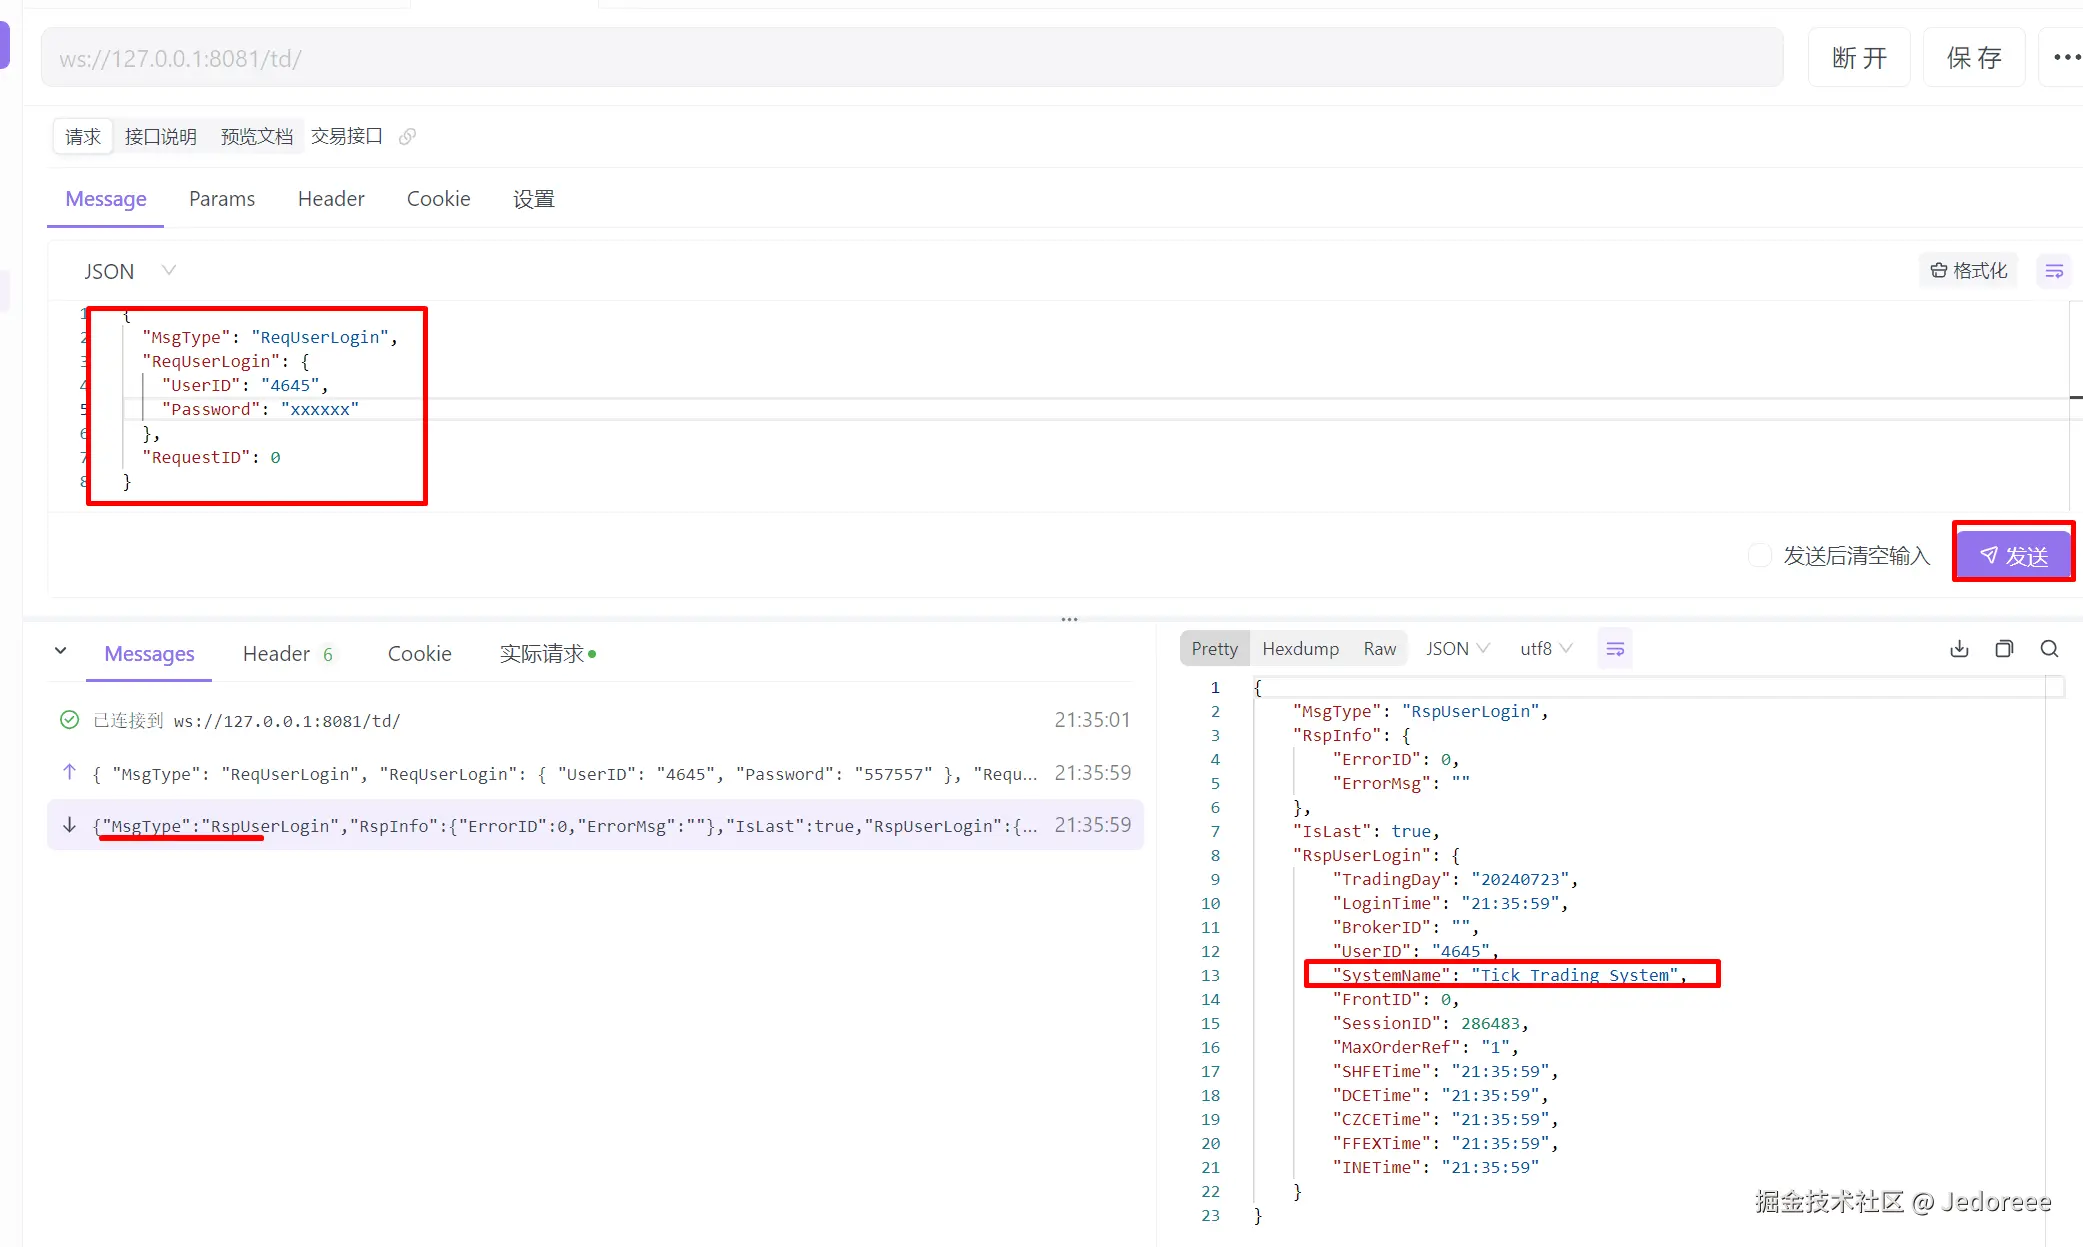2083x1247 pixels.
Task: Open the three-dots more options menu
Action: (x=2066, y=58)
